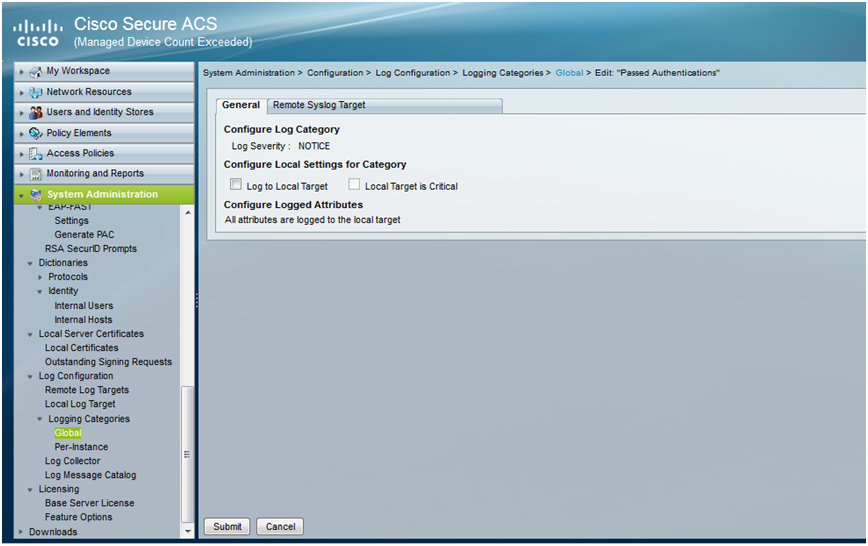Collapse the Licensing tree node
868x546 pixels.
[30, 490]
